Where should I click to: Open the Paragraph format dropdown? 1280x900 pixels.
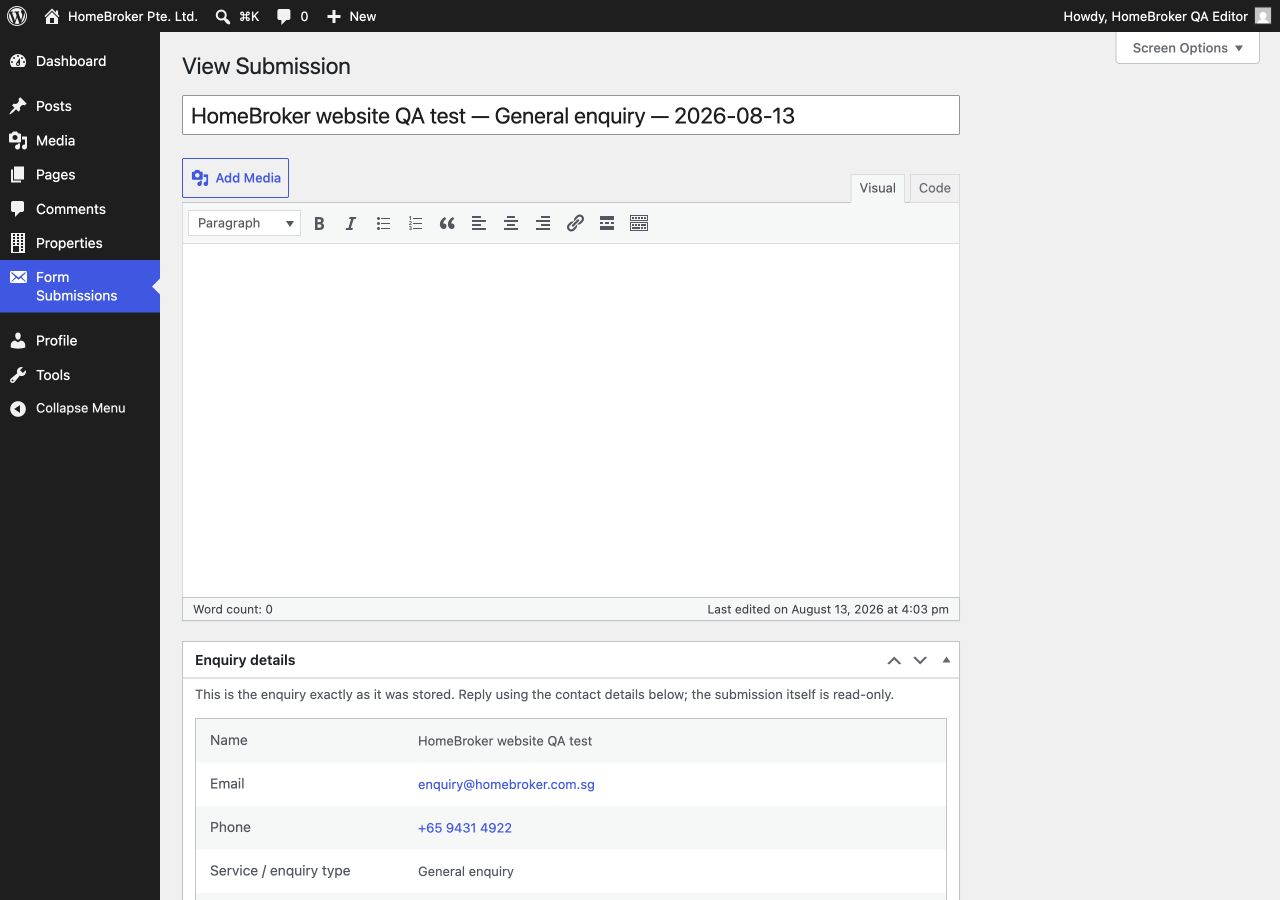[x=244, y=223]
